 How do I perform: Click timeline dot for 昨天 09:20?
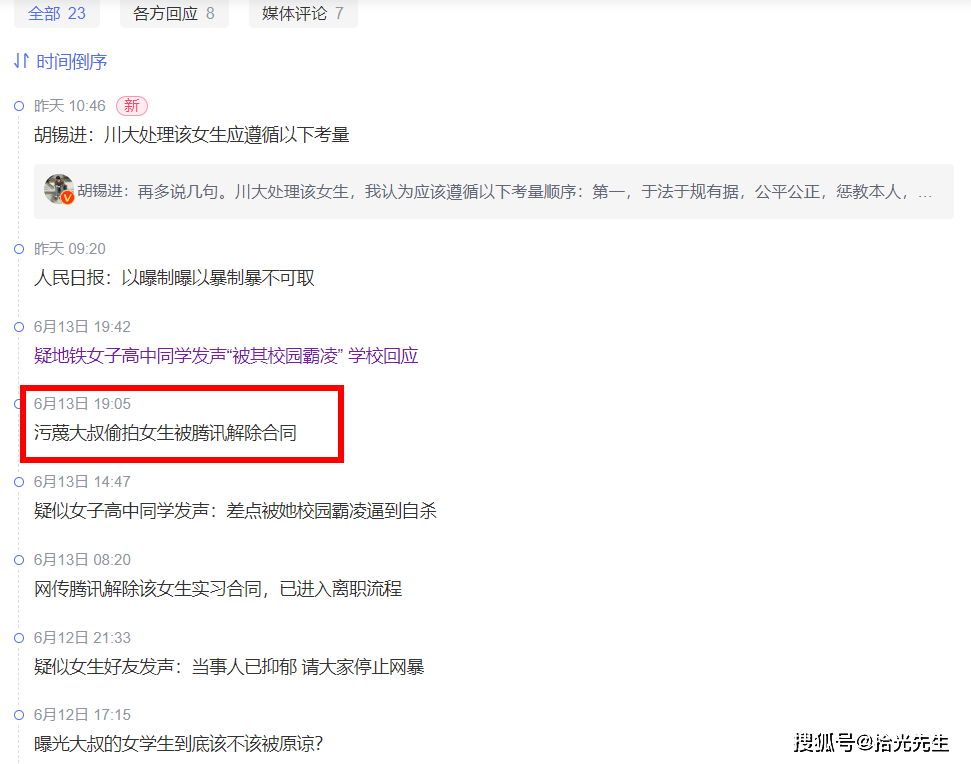coord(19,249)
